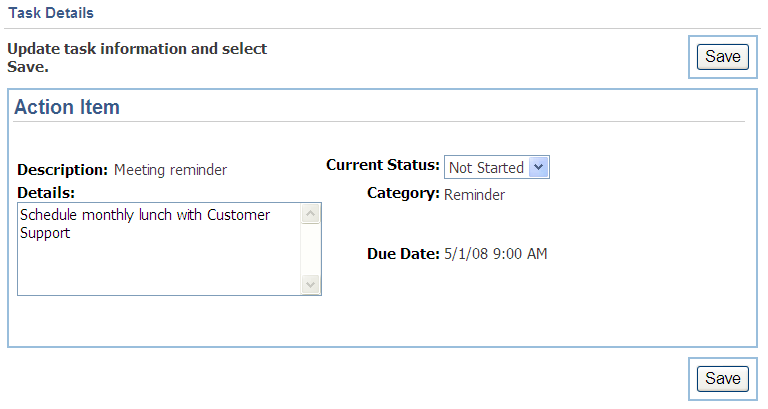Click the 5/1/08 9:00 AM due date value
This screenshot has height=409, width=768.
[x=496, y=254]
